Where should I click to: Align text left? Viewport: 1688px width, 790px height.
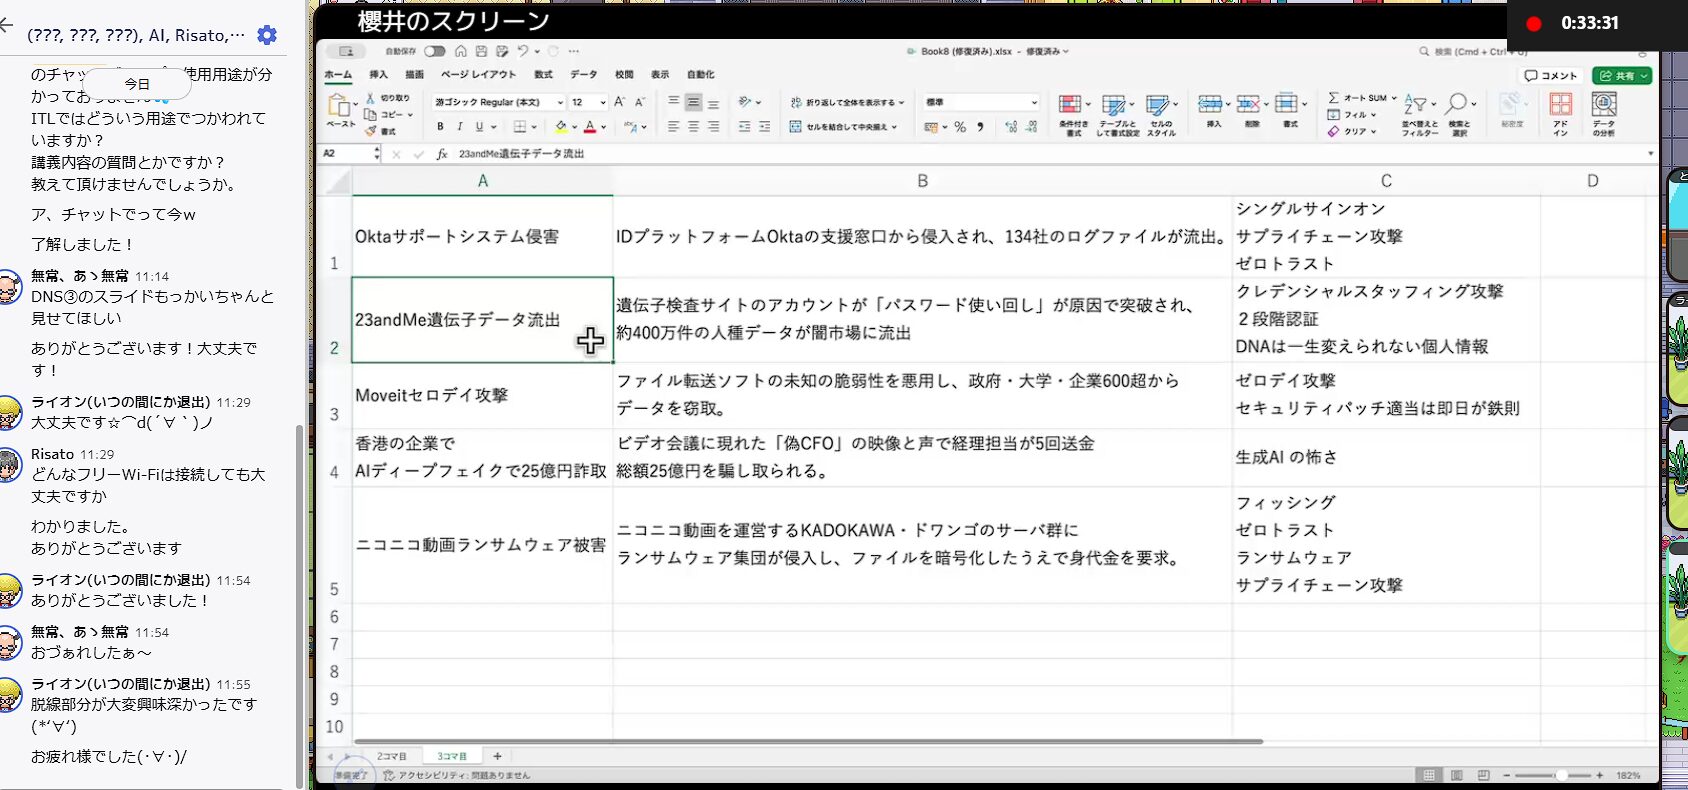pos(673,127)
